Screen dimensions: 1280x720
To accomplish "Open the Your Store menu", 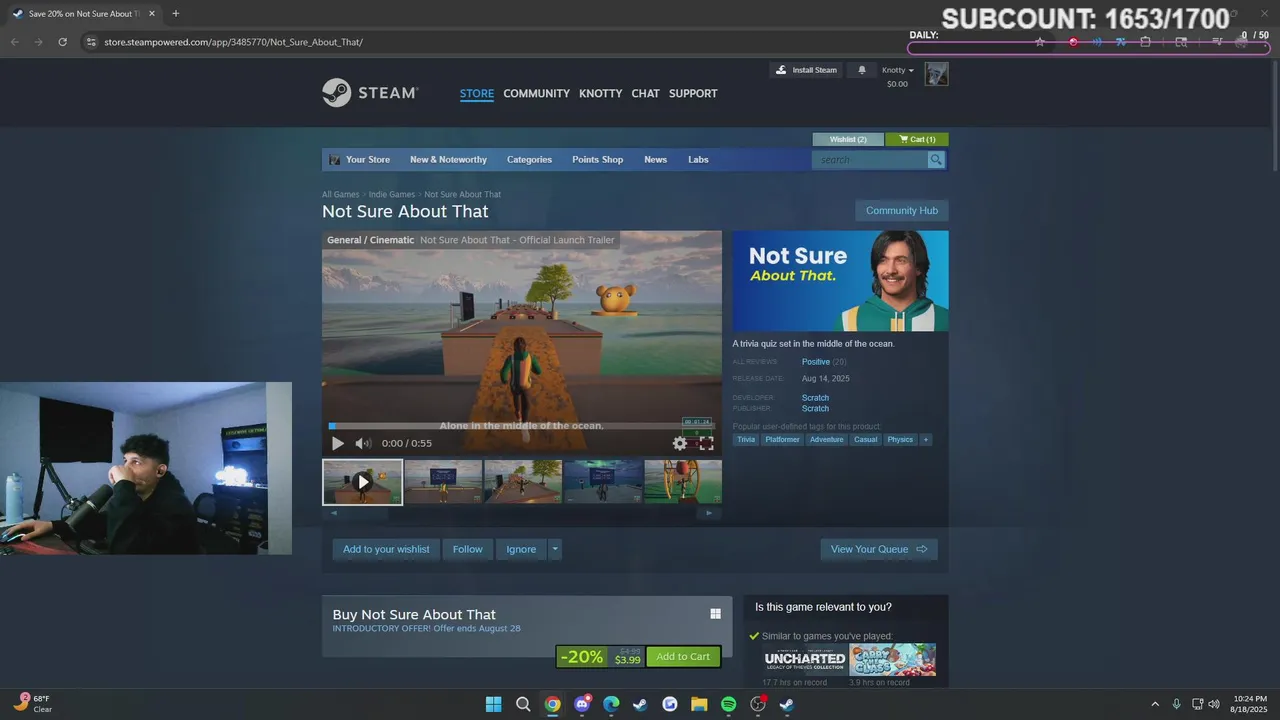I will (360, 160).
